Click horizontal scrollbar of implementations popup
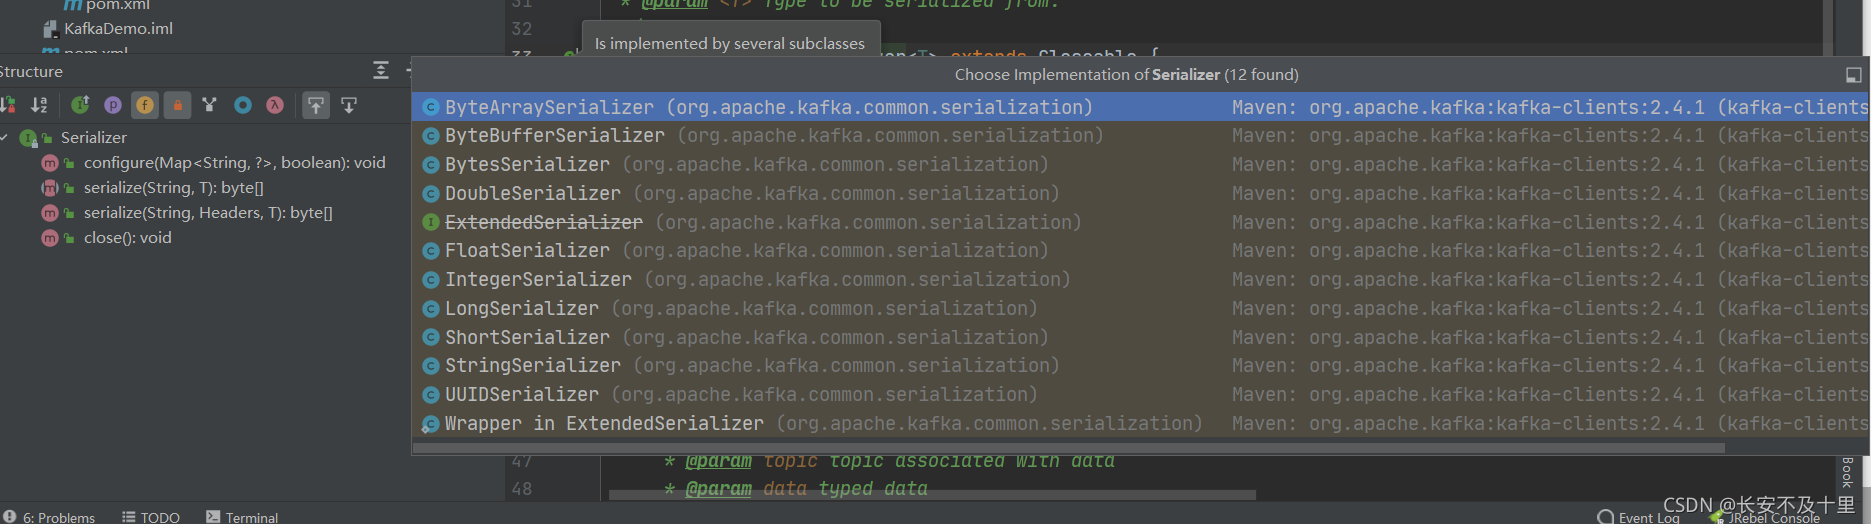The width and height of the screenshot is (1871, 524). pyautogui.click(x=1069, y=448)
